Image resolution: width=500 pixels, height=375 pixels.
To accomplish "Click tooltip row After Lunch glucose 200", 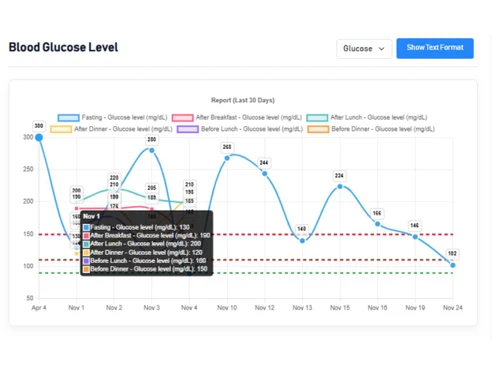I will [142, 244].
